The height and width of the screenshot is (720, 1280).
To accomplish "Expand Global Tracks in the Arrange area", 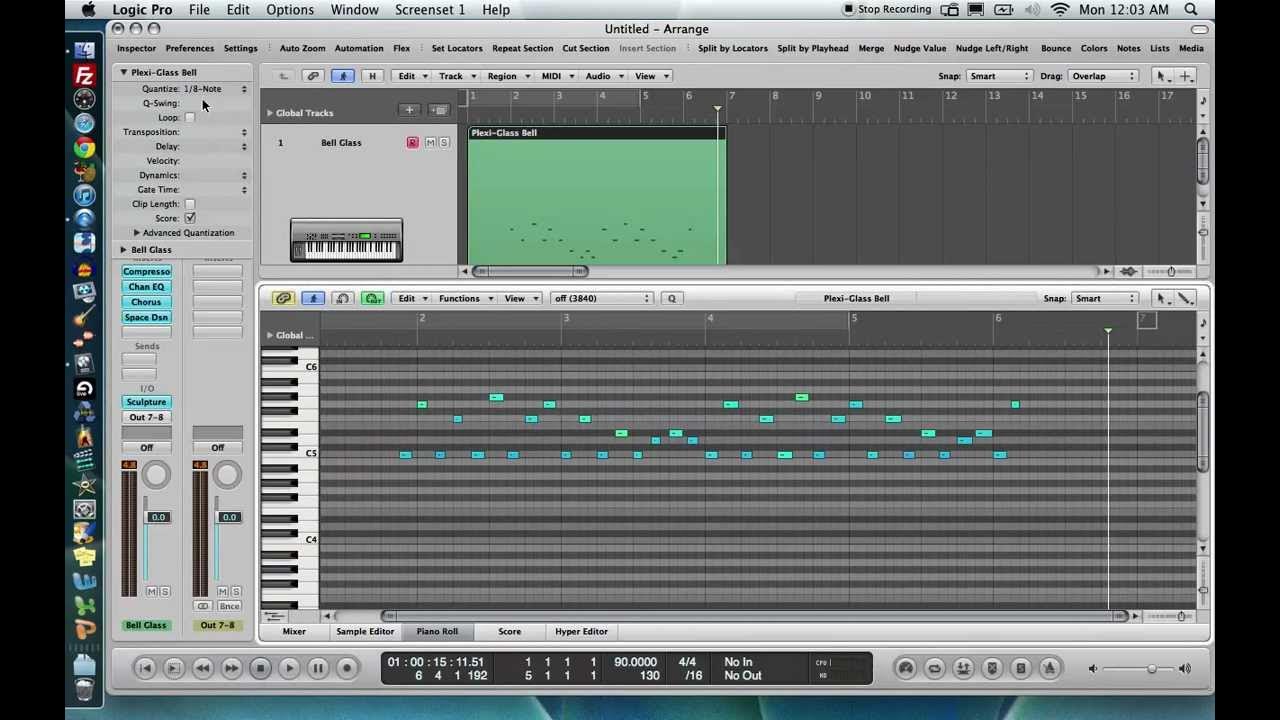I will (x=269, y=113).
